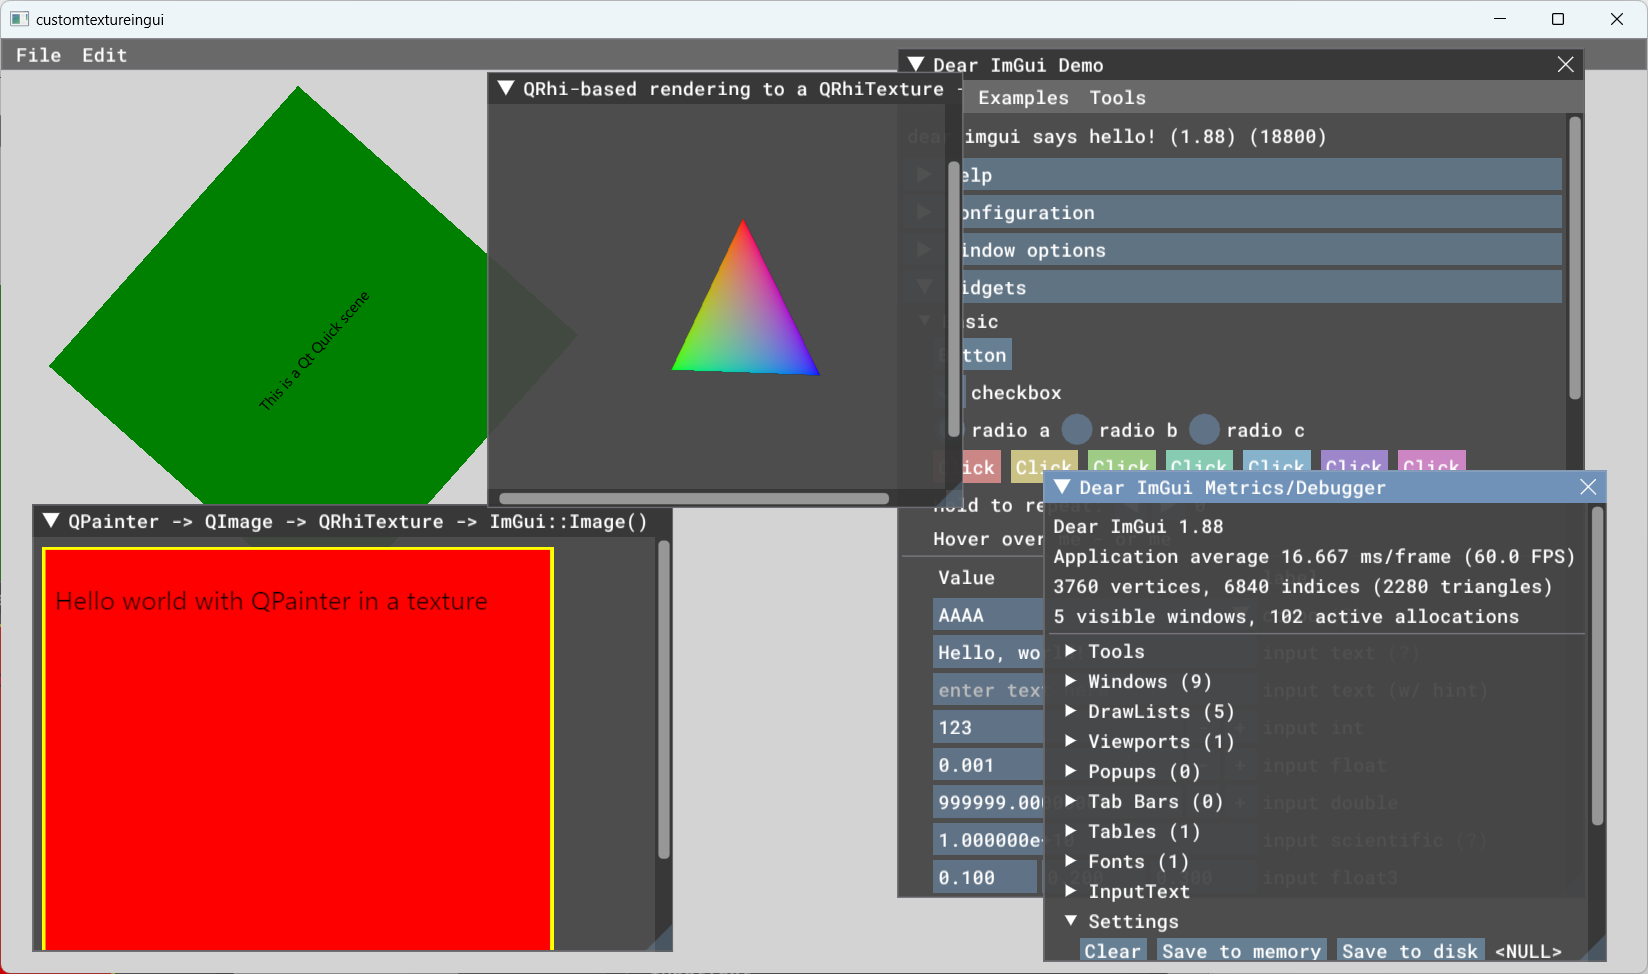Expand the InputText tree node
The height and width of the screenshot is (974, 1648).
coord(1071,891)
